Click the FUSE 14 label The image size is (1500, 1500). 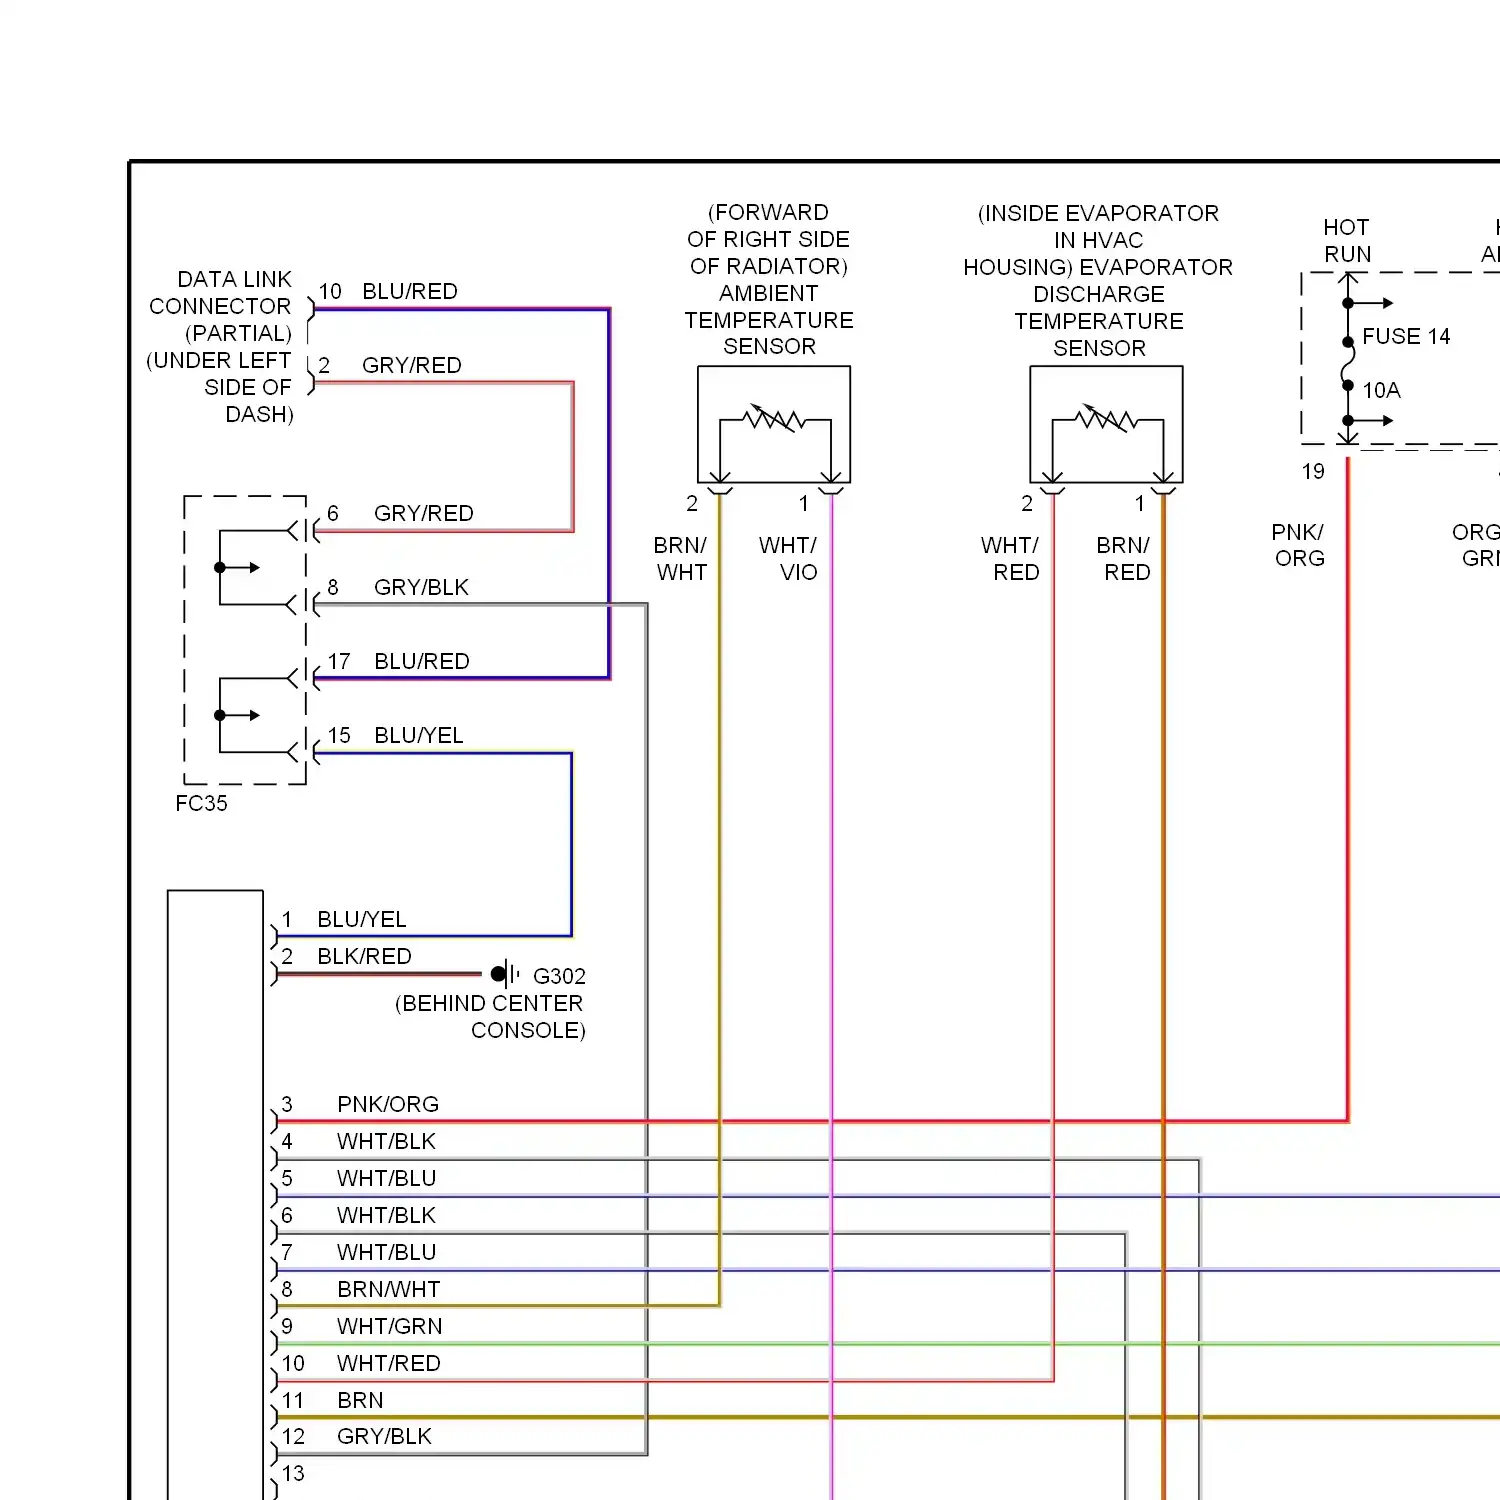point(1406,336)
